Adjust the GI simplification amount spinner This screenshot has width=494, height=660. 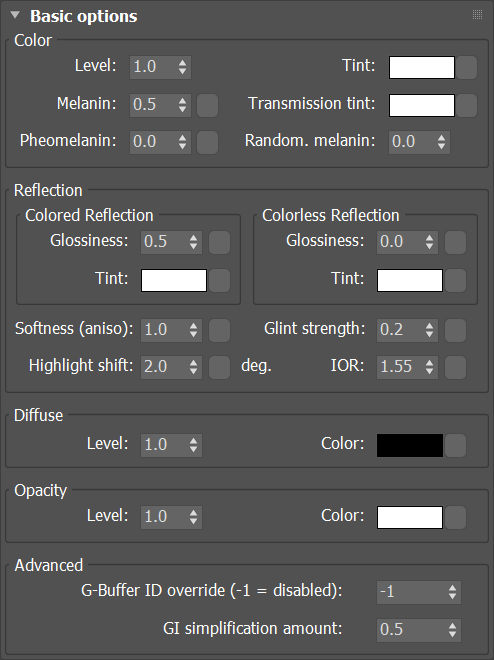(452, 630)
